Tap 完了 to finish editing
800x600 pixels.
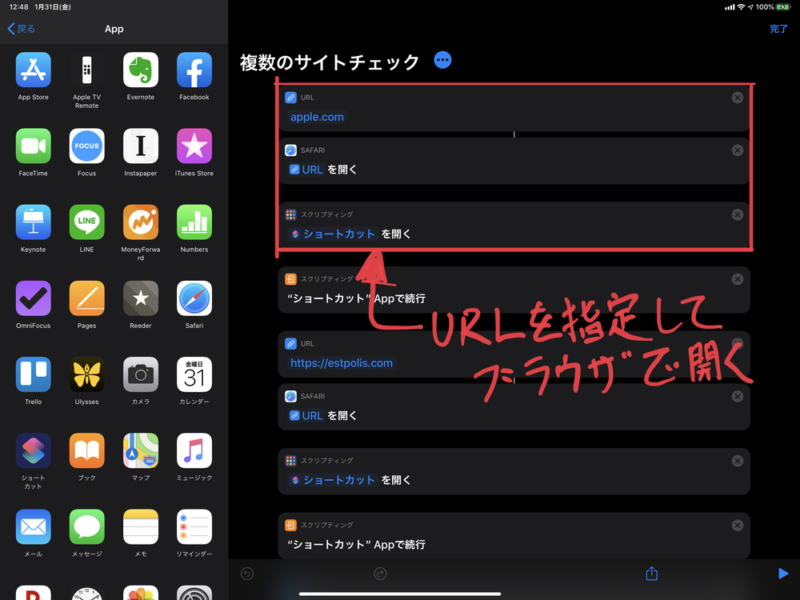pos(778,29)
